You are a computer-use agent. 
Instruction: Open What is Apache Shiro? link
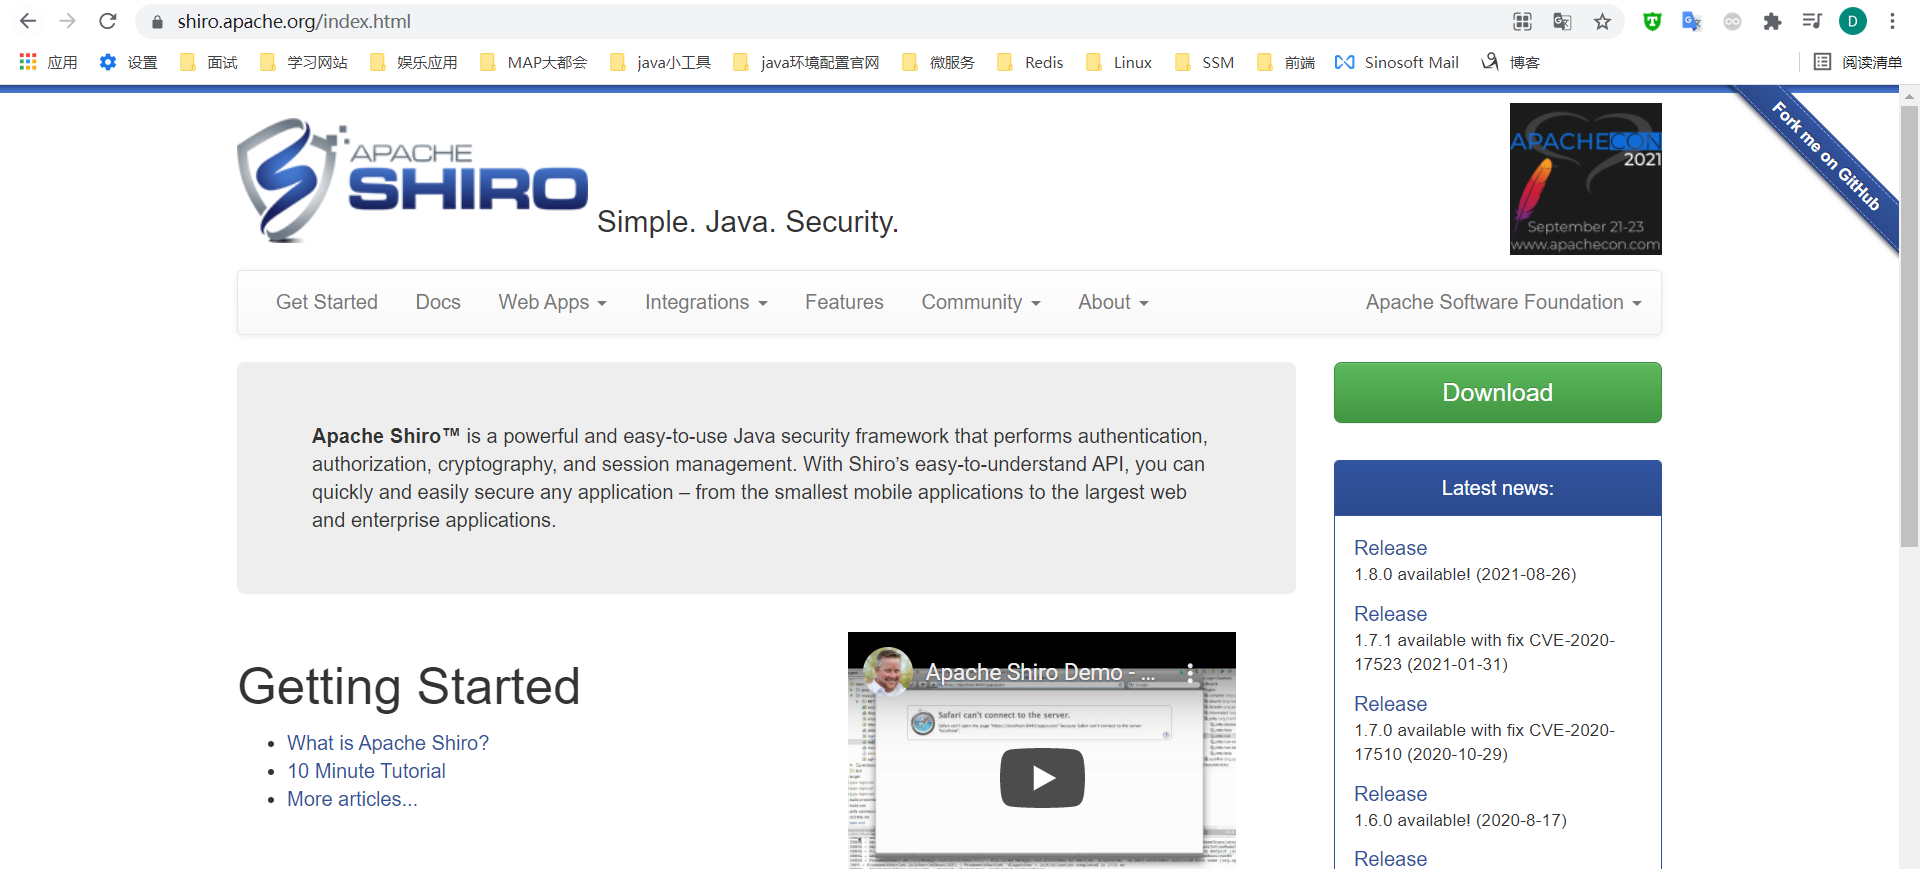tap(388, 743)
